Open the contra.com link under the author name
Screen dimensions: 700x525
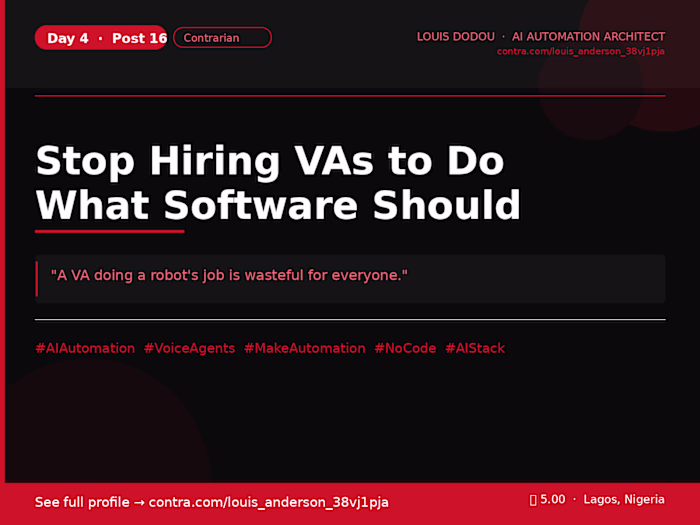(x=580, y=51)
